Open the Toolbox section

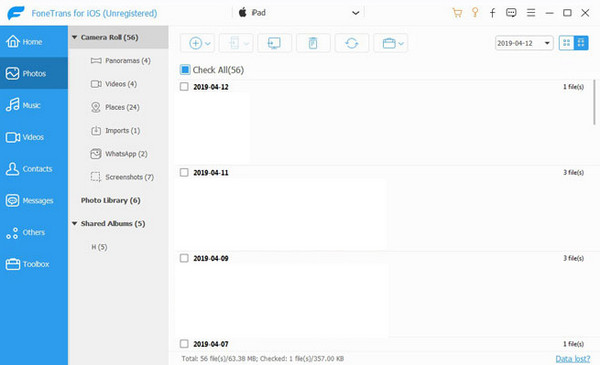coord(34,264)
